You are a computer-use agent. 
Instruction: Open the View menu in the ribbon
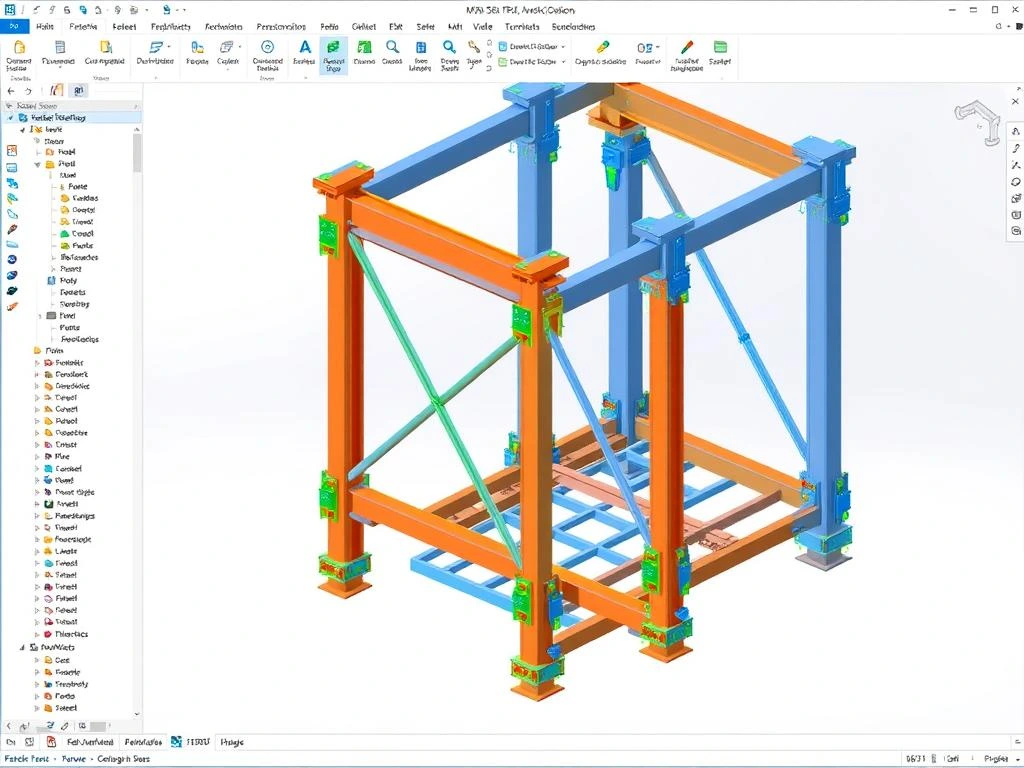click(x=483, y=27)
